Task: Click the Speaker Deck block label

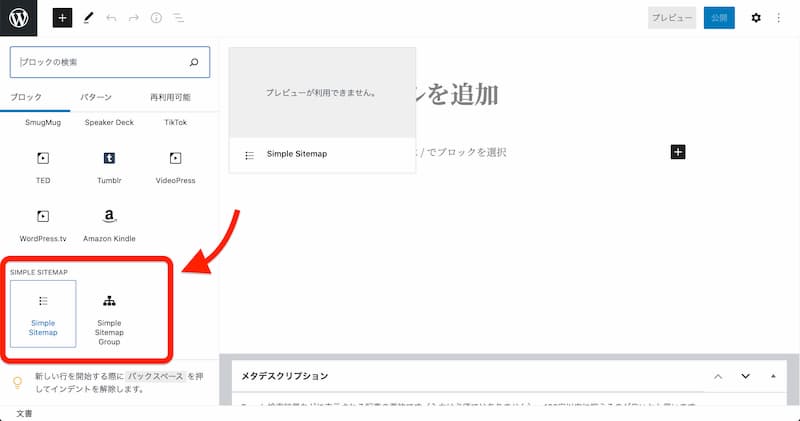Action: tap(109, 122)
